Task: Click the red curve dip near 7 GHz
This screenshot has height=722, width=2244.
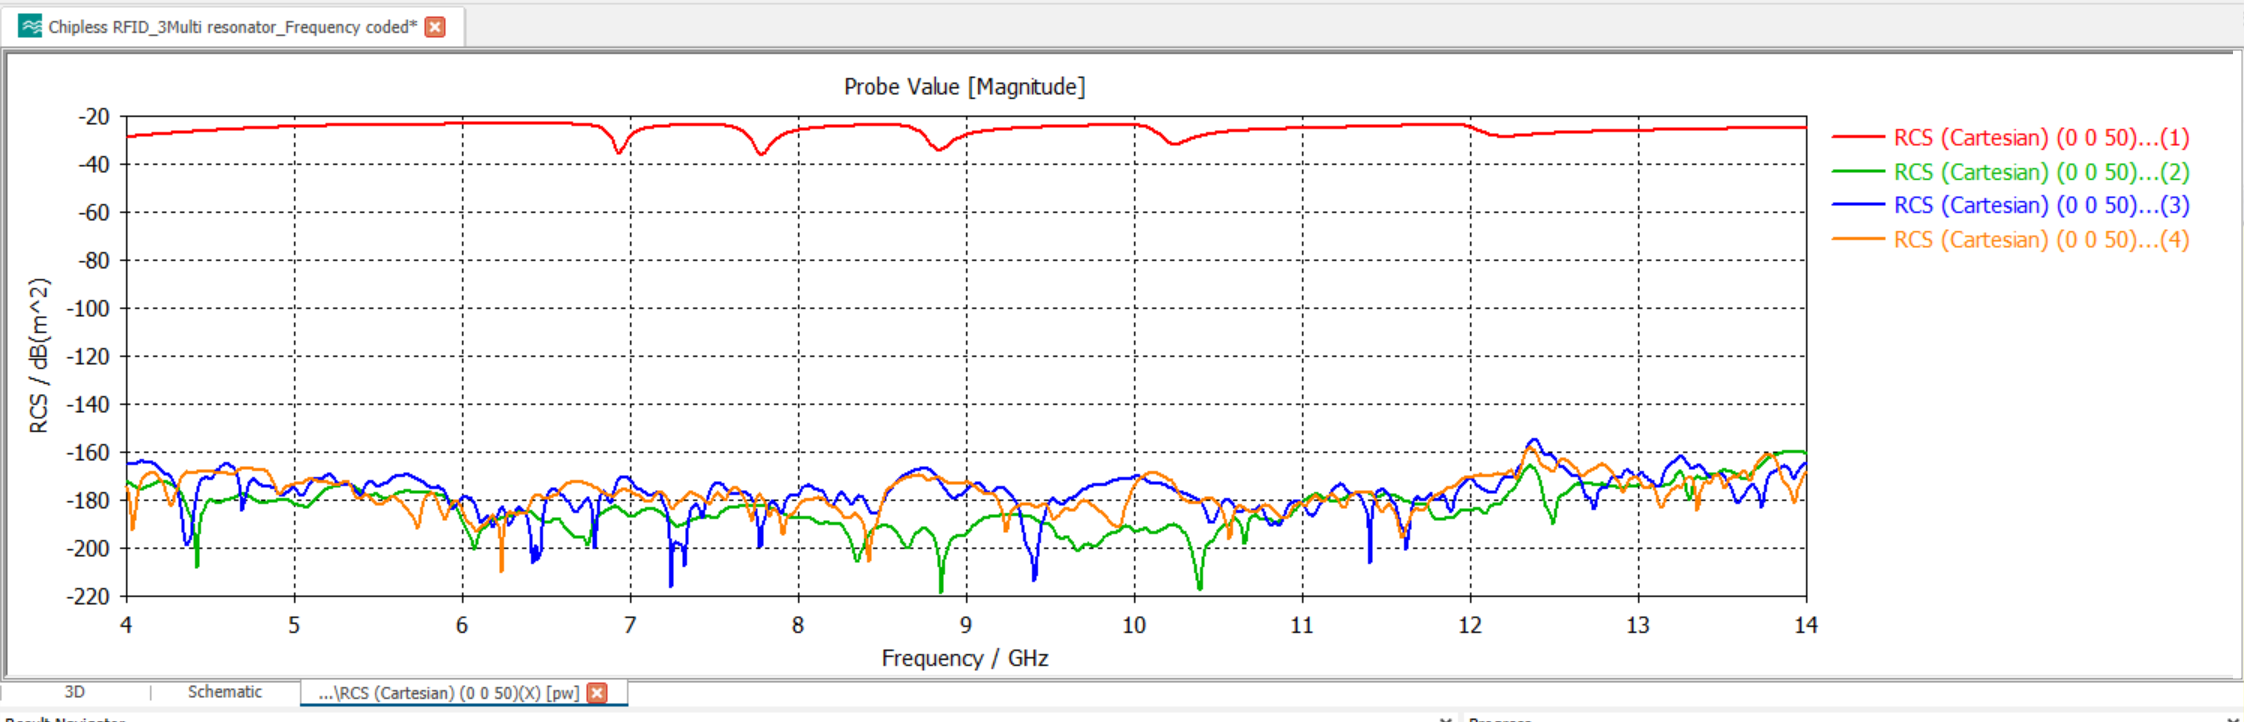Action: tap(620, 151)
